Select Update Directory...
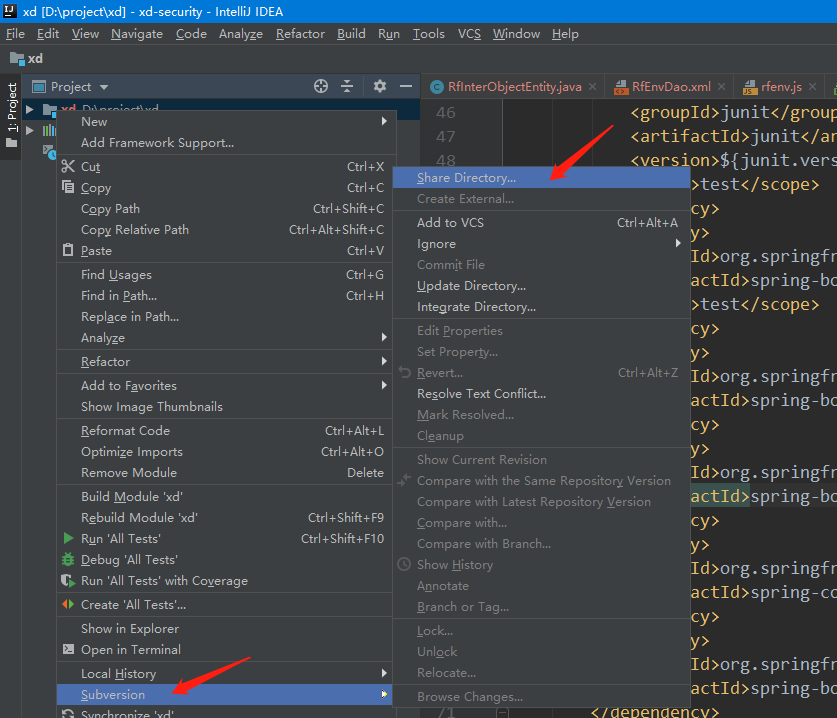 (541, 286)
